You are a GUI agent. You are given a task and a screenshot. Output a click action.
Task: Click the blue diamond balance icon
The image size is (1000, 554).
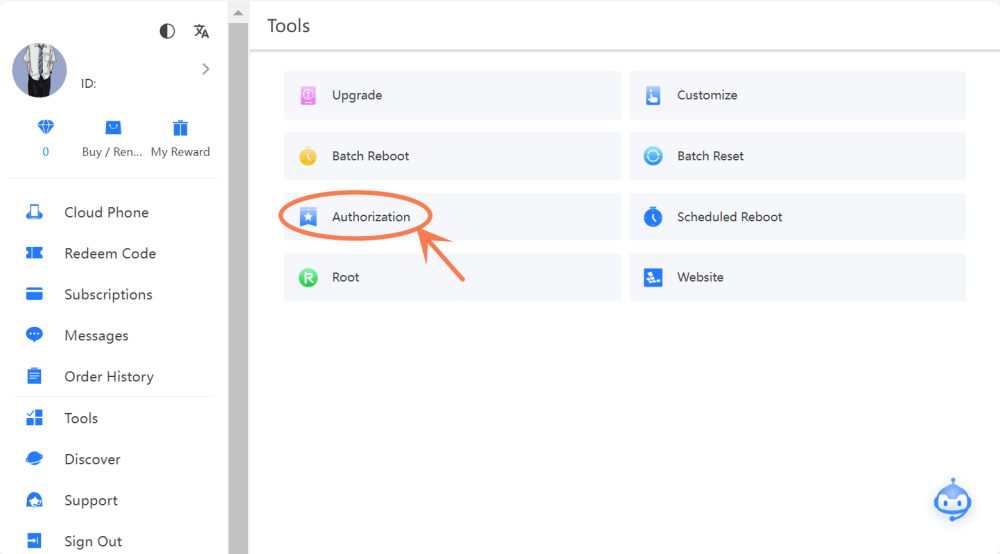pyautogui.click(x=45, y=128)
